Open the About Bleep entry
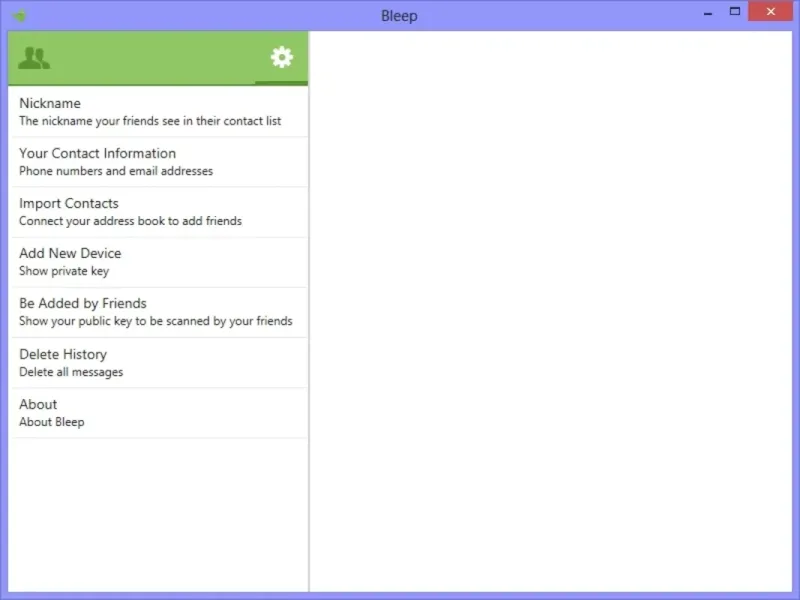Screen dimensions: 800x600 click(160, 413)
